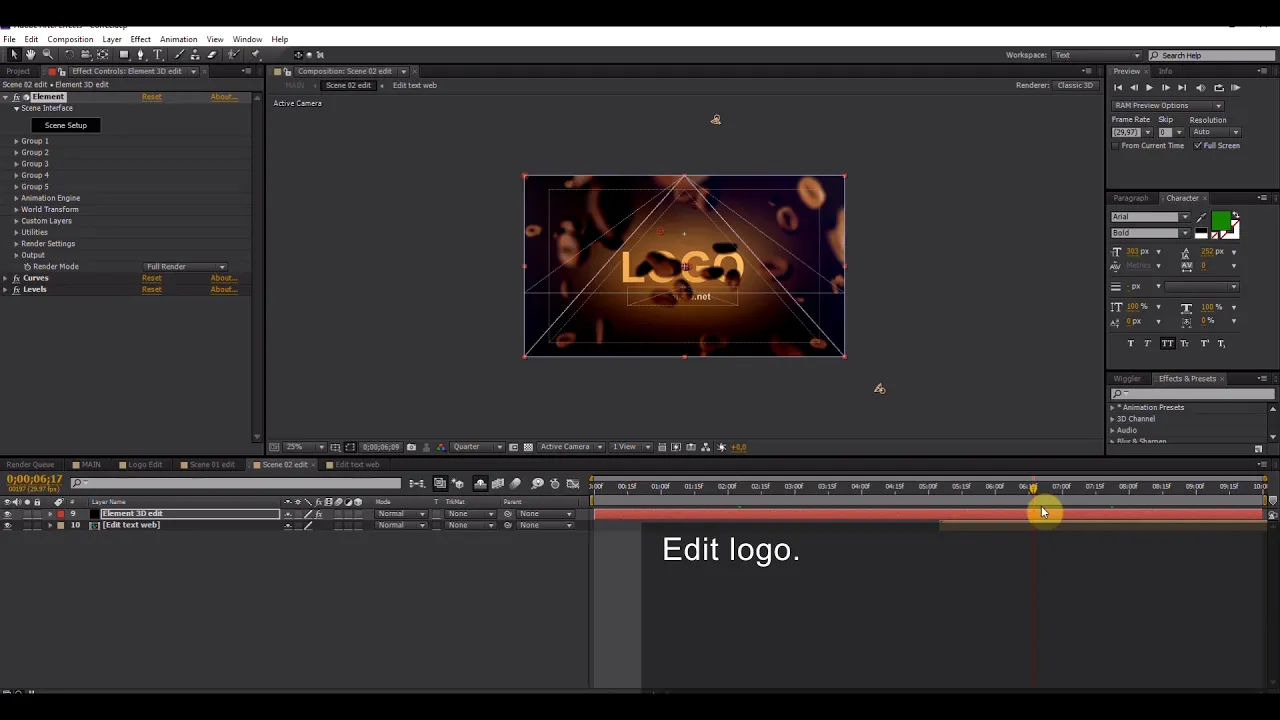Switch to the Render Queue tab
The image size is (1280, 720).
pyautogui.click(x=30, y=465)
